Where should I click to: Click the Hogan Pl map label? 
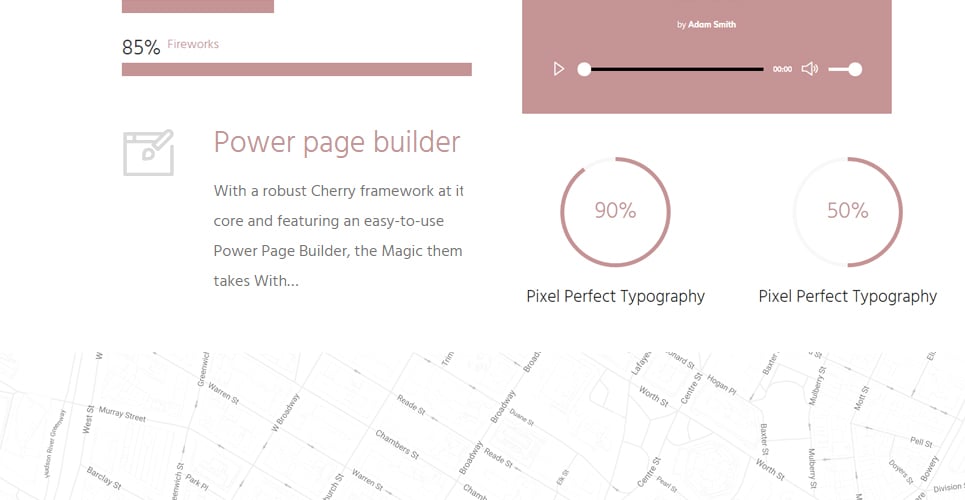pyautogui.click(x=721, y=384)
